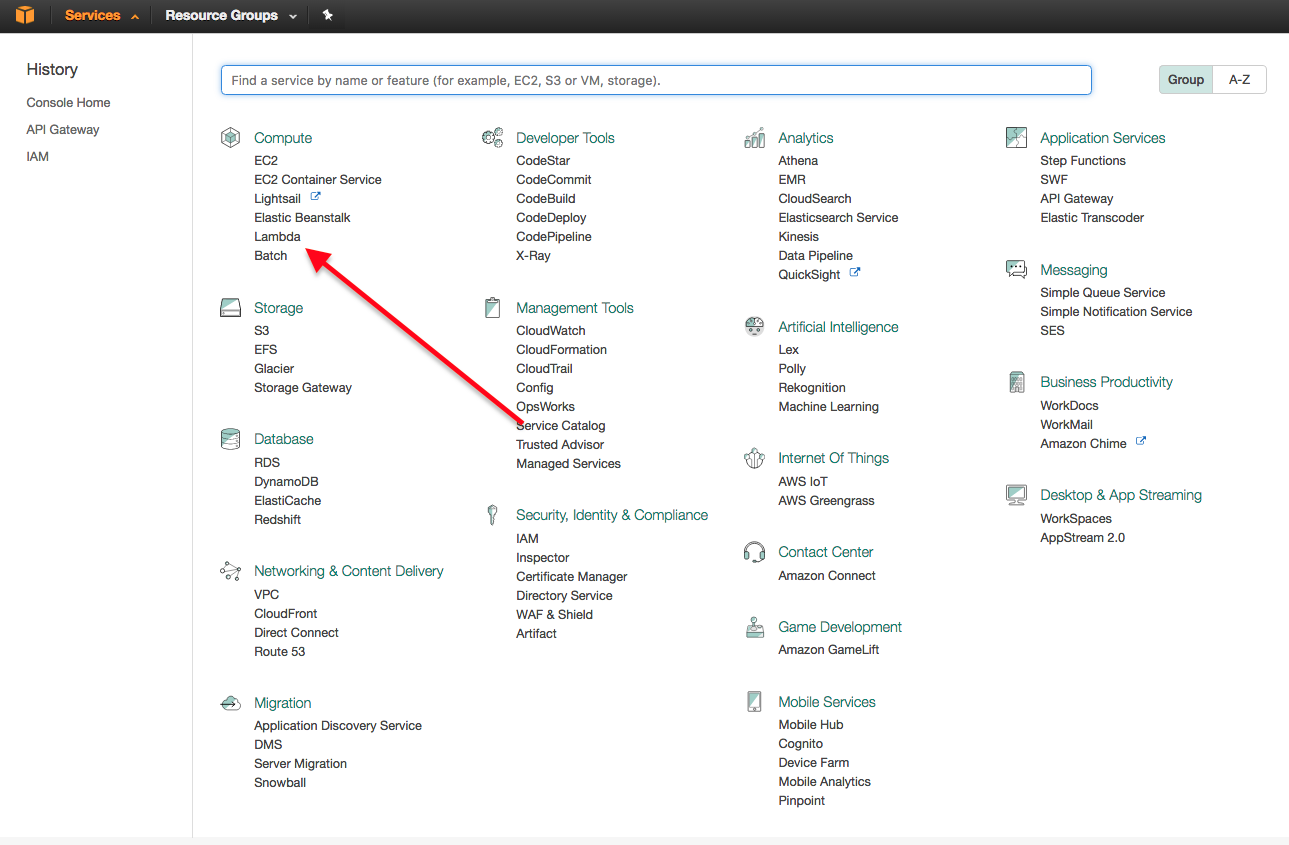Open Athena analytics service
1289x845 pixels.
point(798,161)
